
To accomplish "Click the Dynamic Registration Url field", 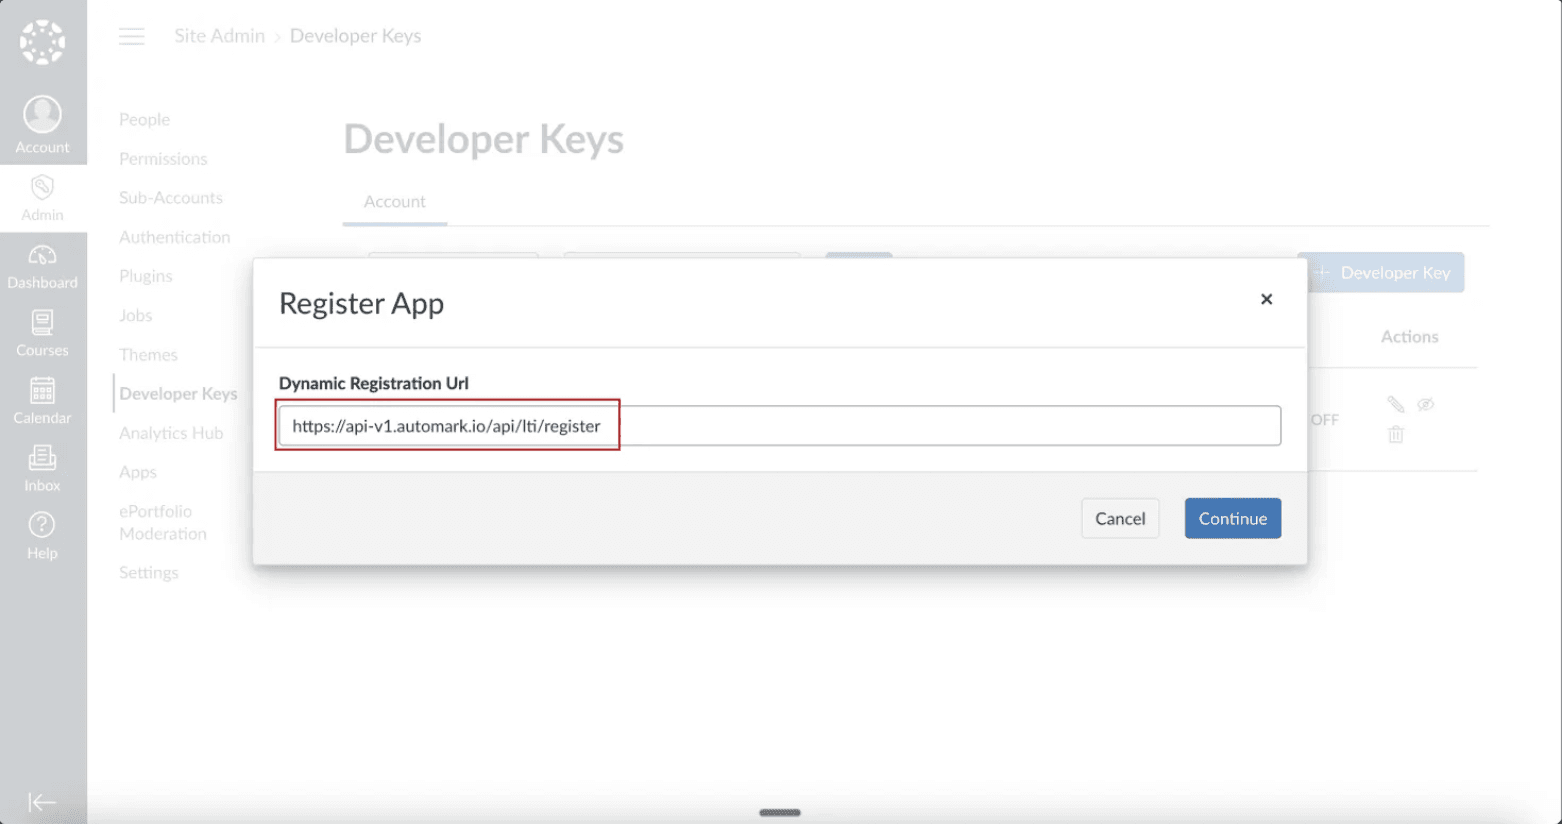I will tap(779, 426).
